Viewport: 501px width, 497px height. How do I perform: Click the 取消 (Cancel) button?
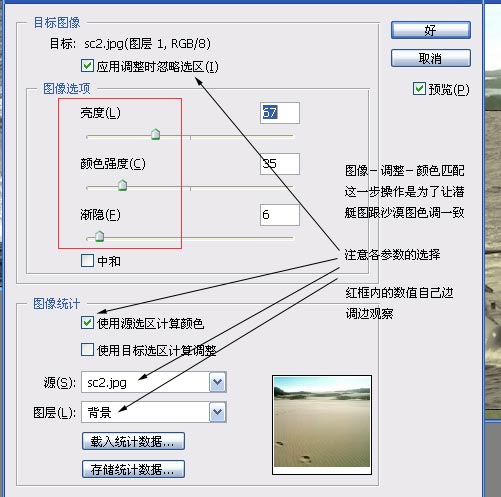click(x=431, y=58)
